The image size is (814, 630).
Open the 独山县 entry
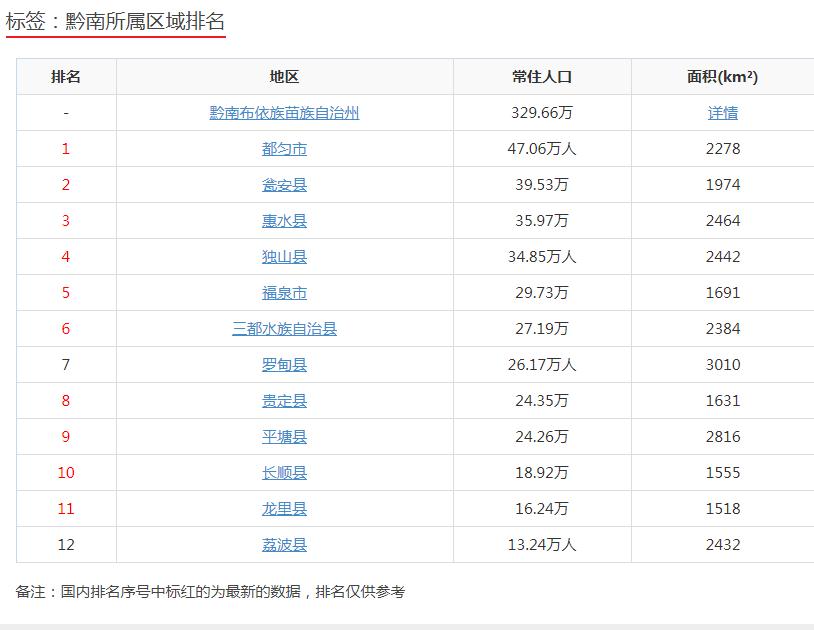coord(284,257)
